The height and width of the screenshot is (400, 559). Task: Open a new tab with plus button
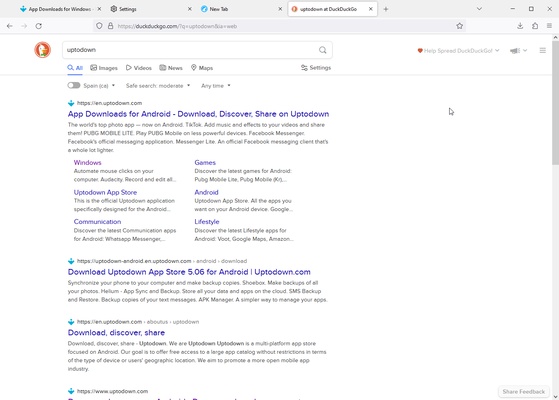tap(386, 9)
